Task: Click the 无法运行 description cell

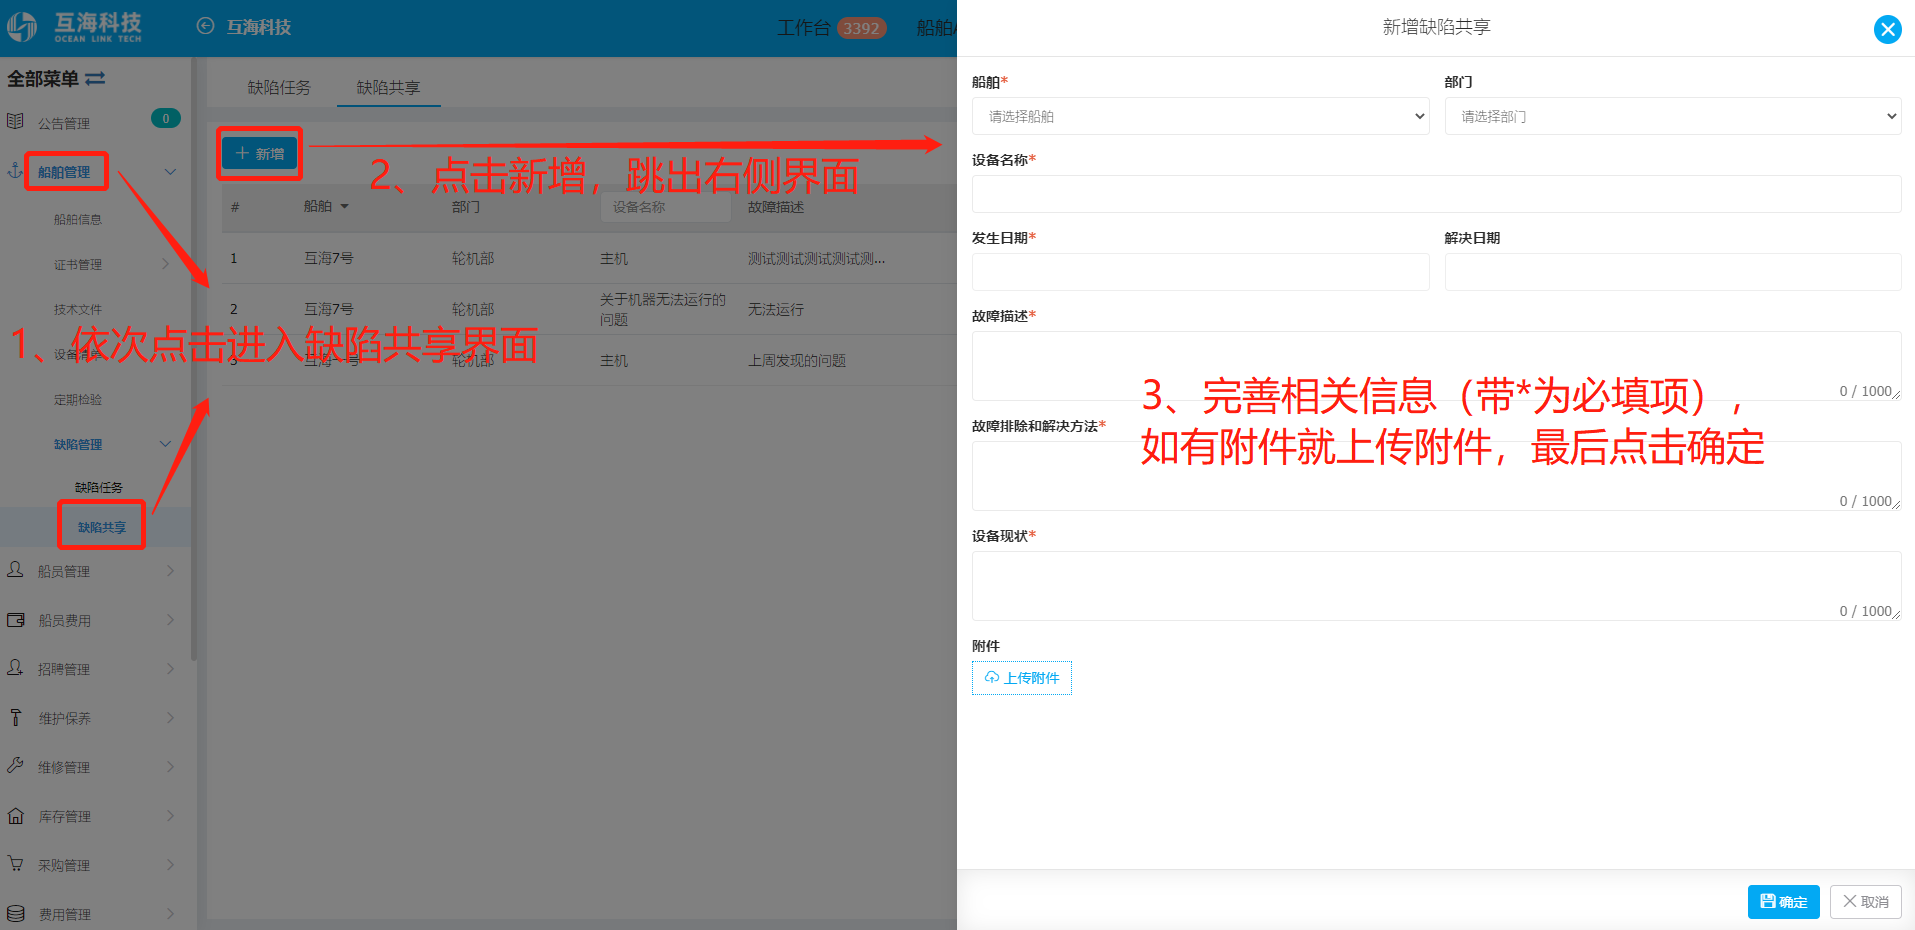Action: pos(776,309)
